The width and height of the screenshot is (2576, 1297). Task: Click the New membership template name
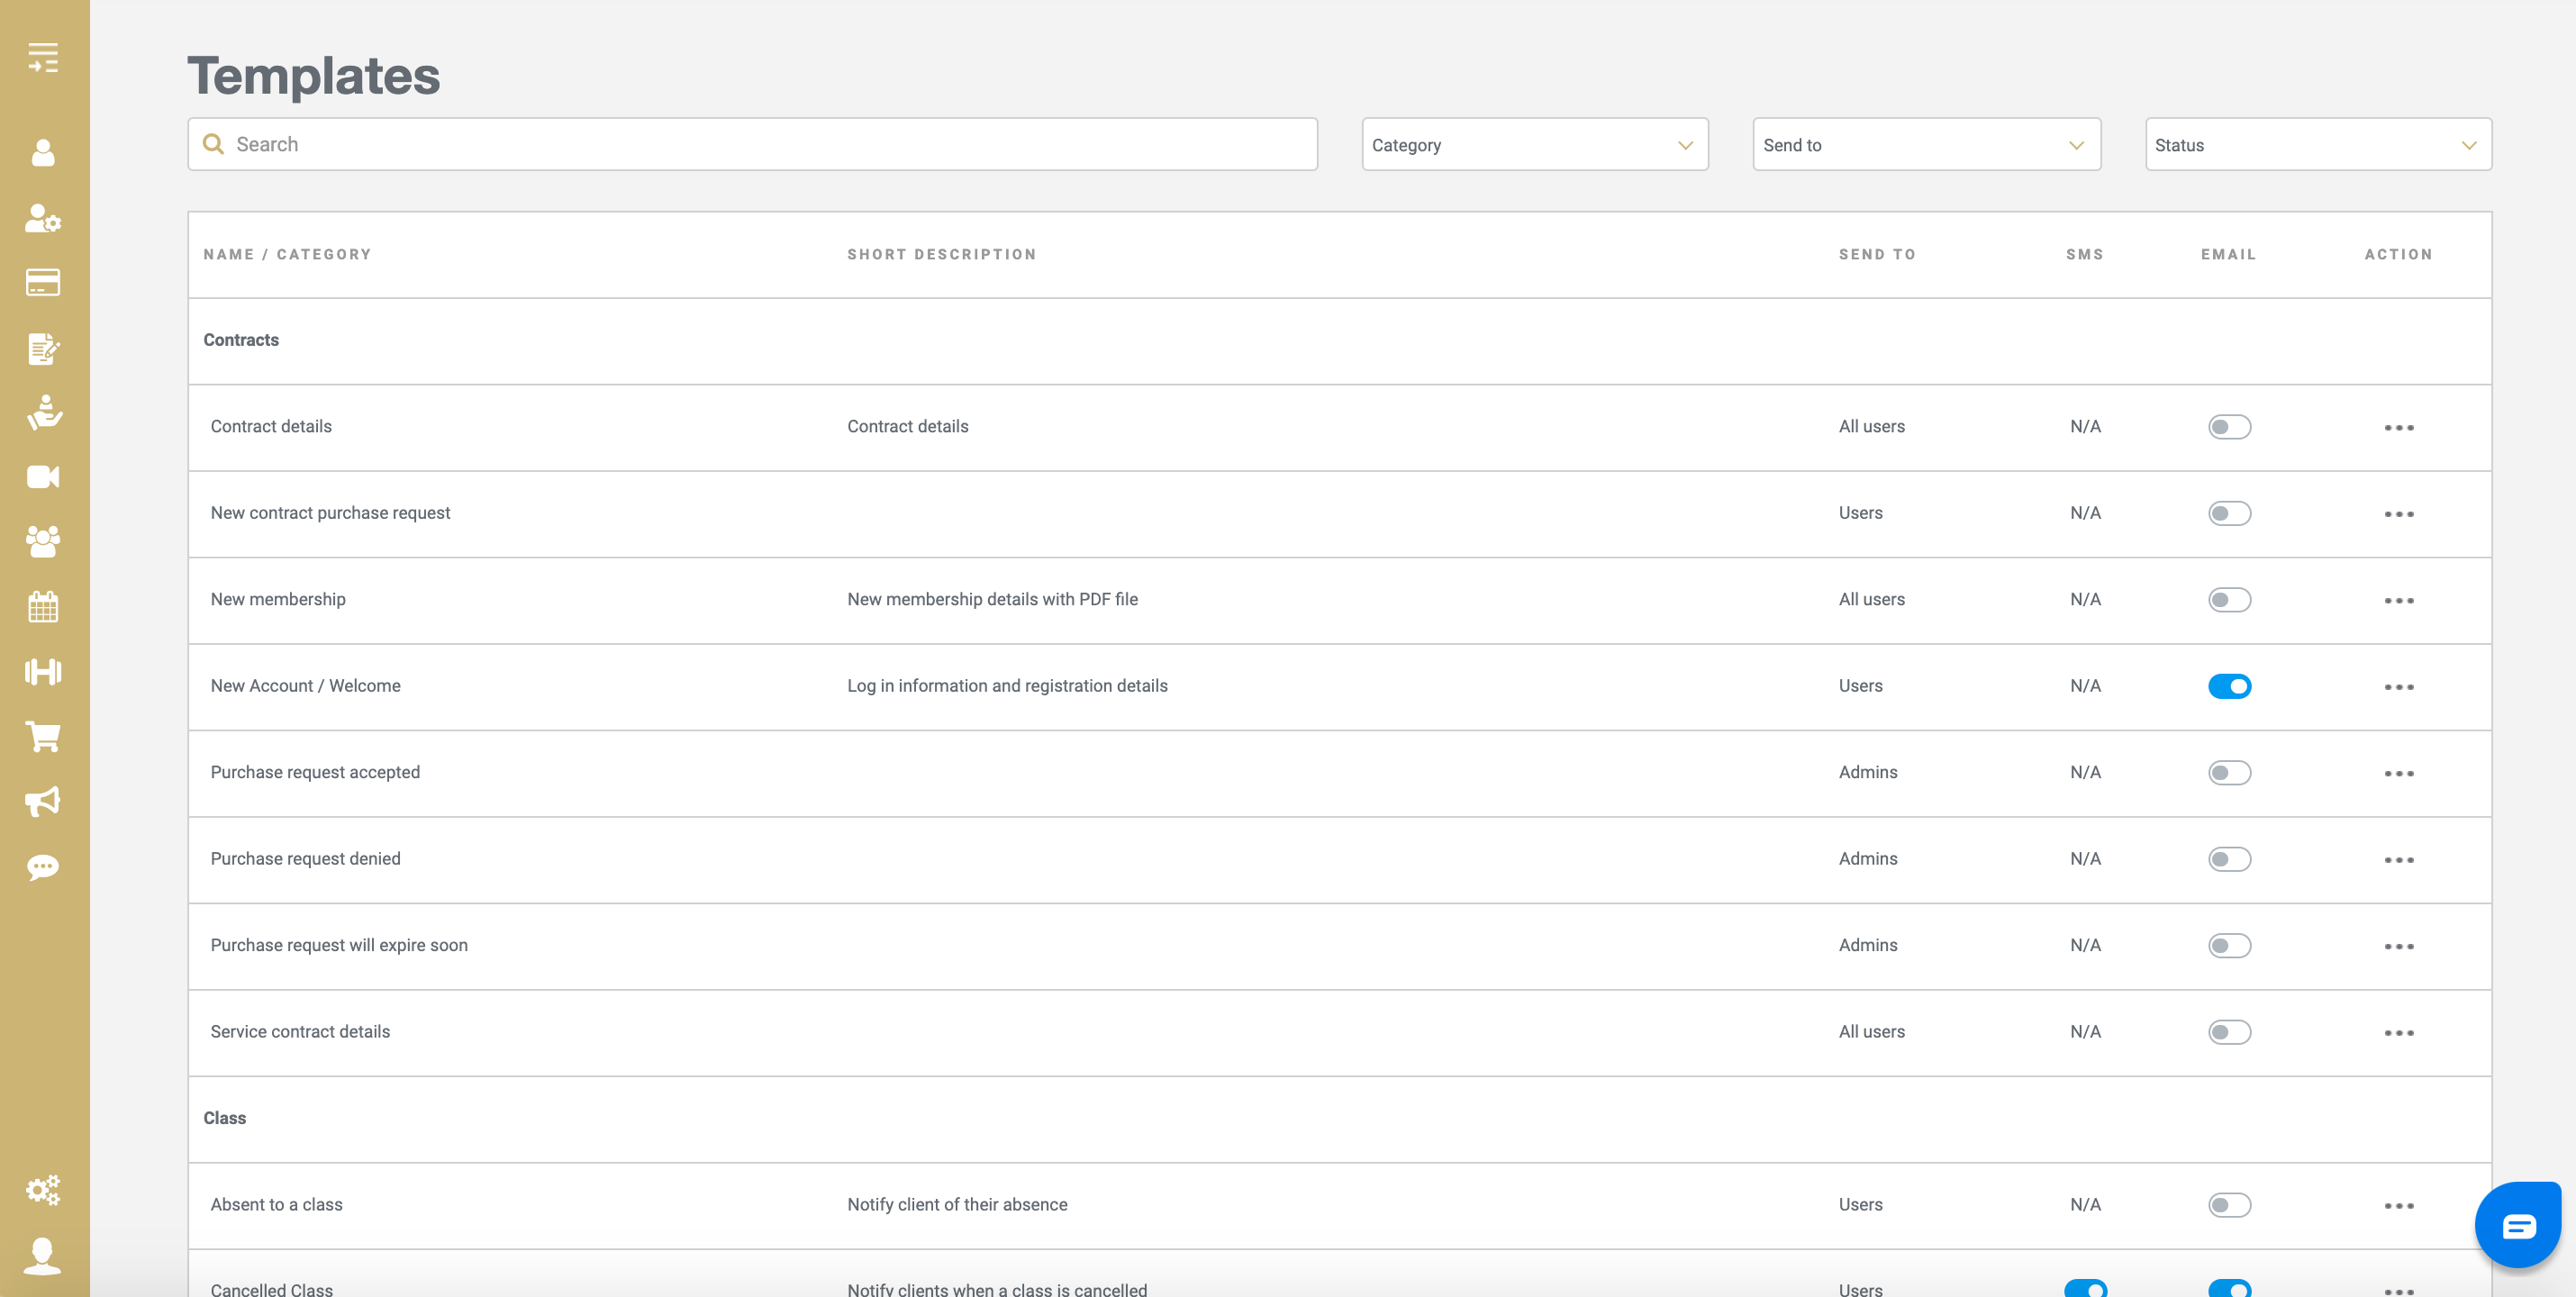pos(278,600)
